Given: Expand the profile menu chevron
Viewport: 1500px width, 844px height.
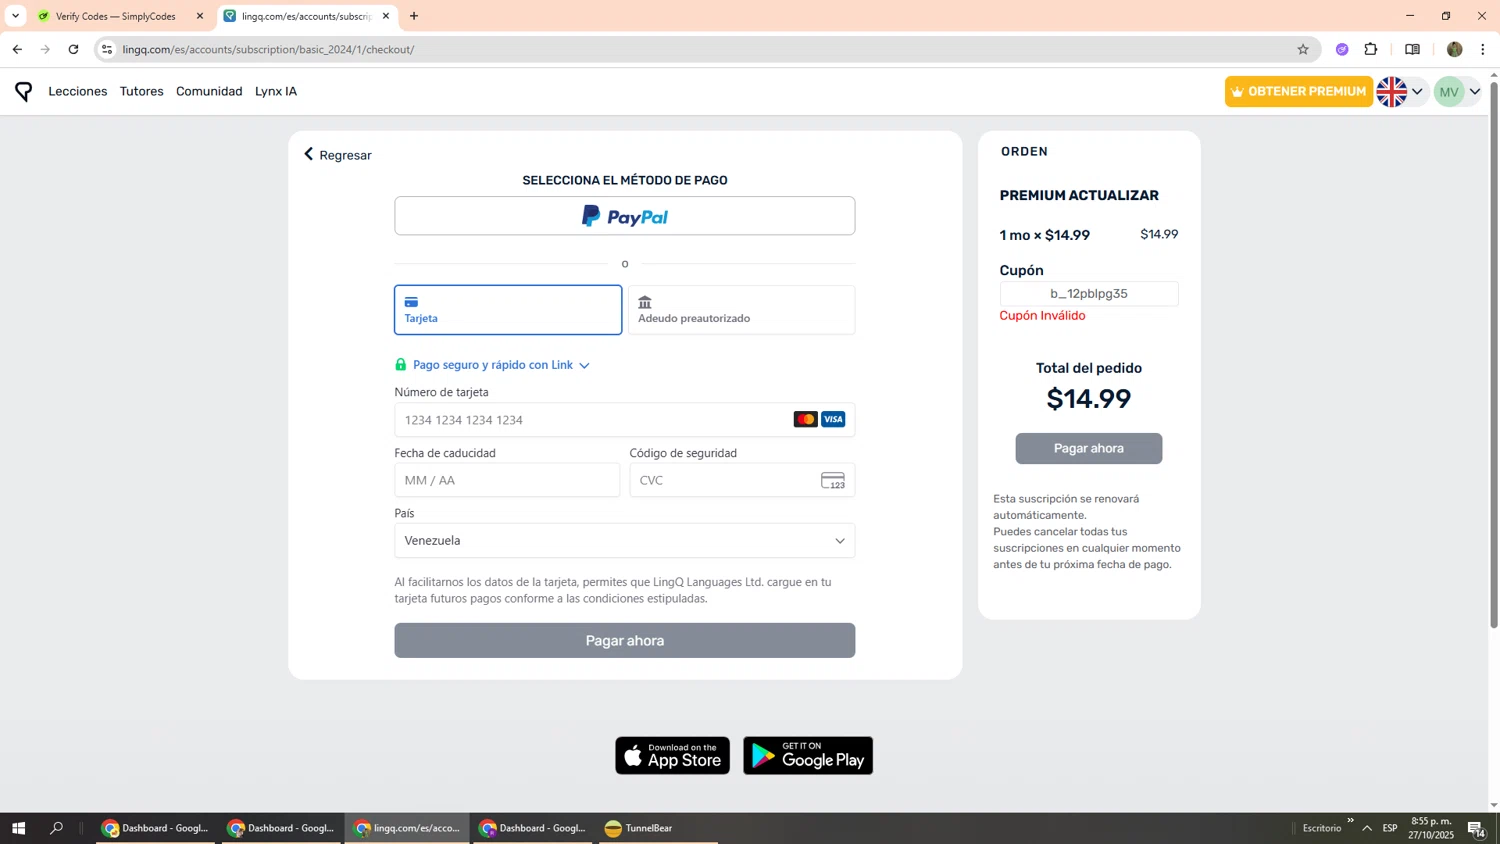Looking at the screenshot, I should [1475, 92].
